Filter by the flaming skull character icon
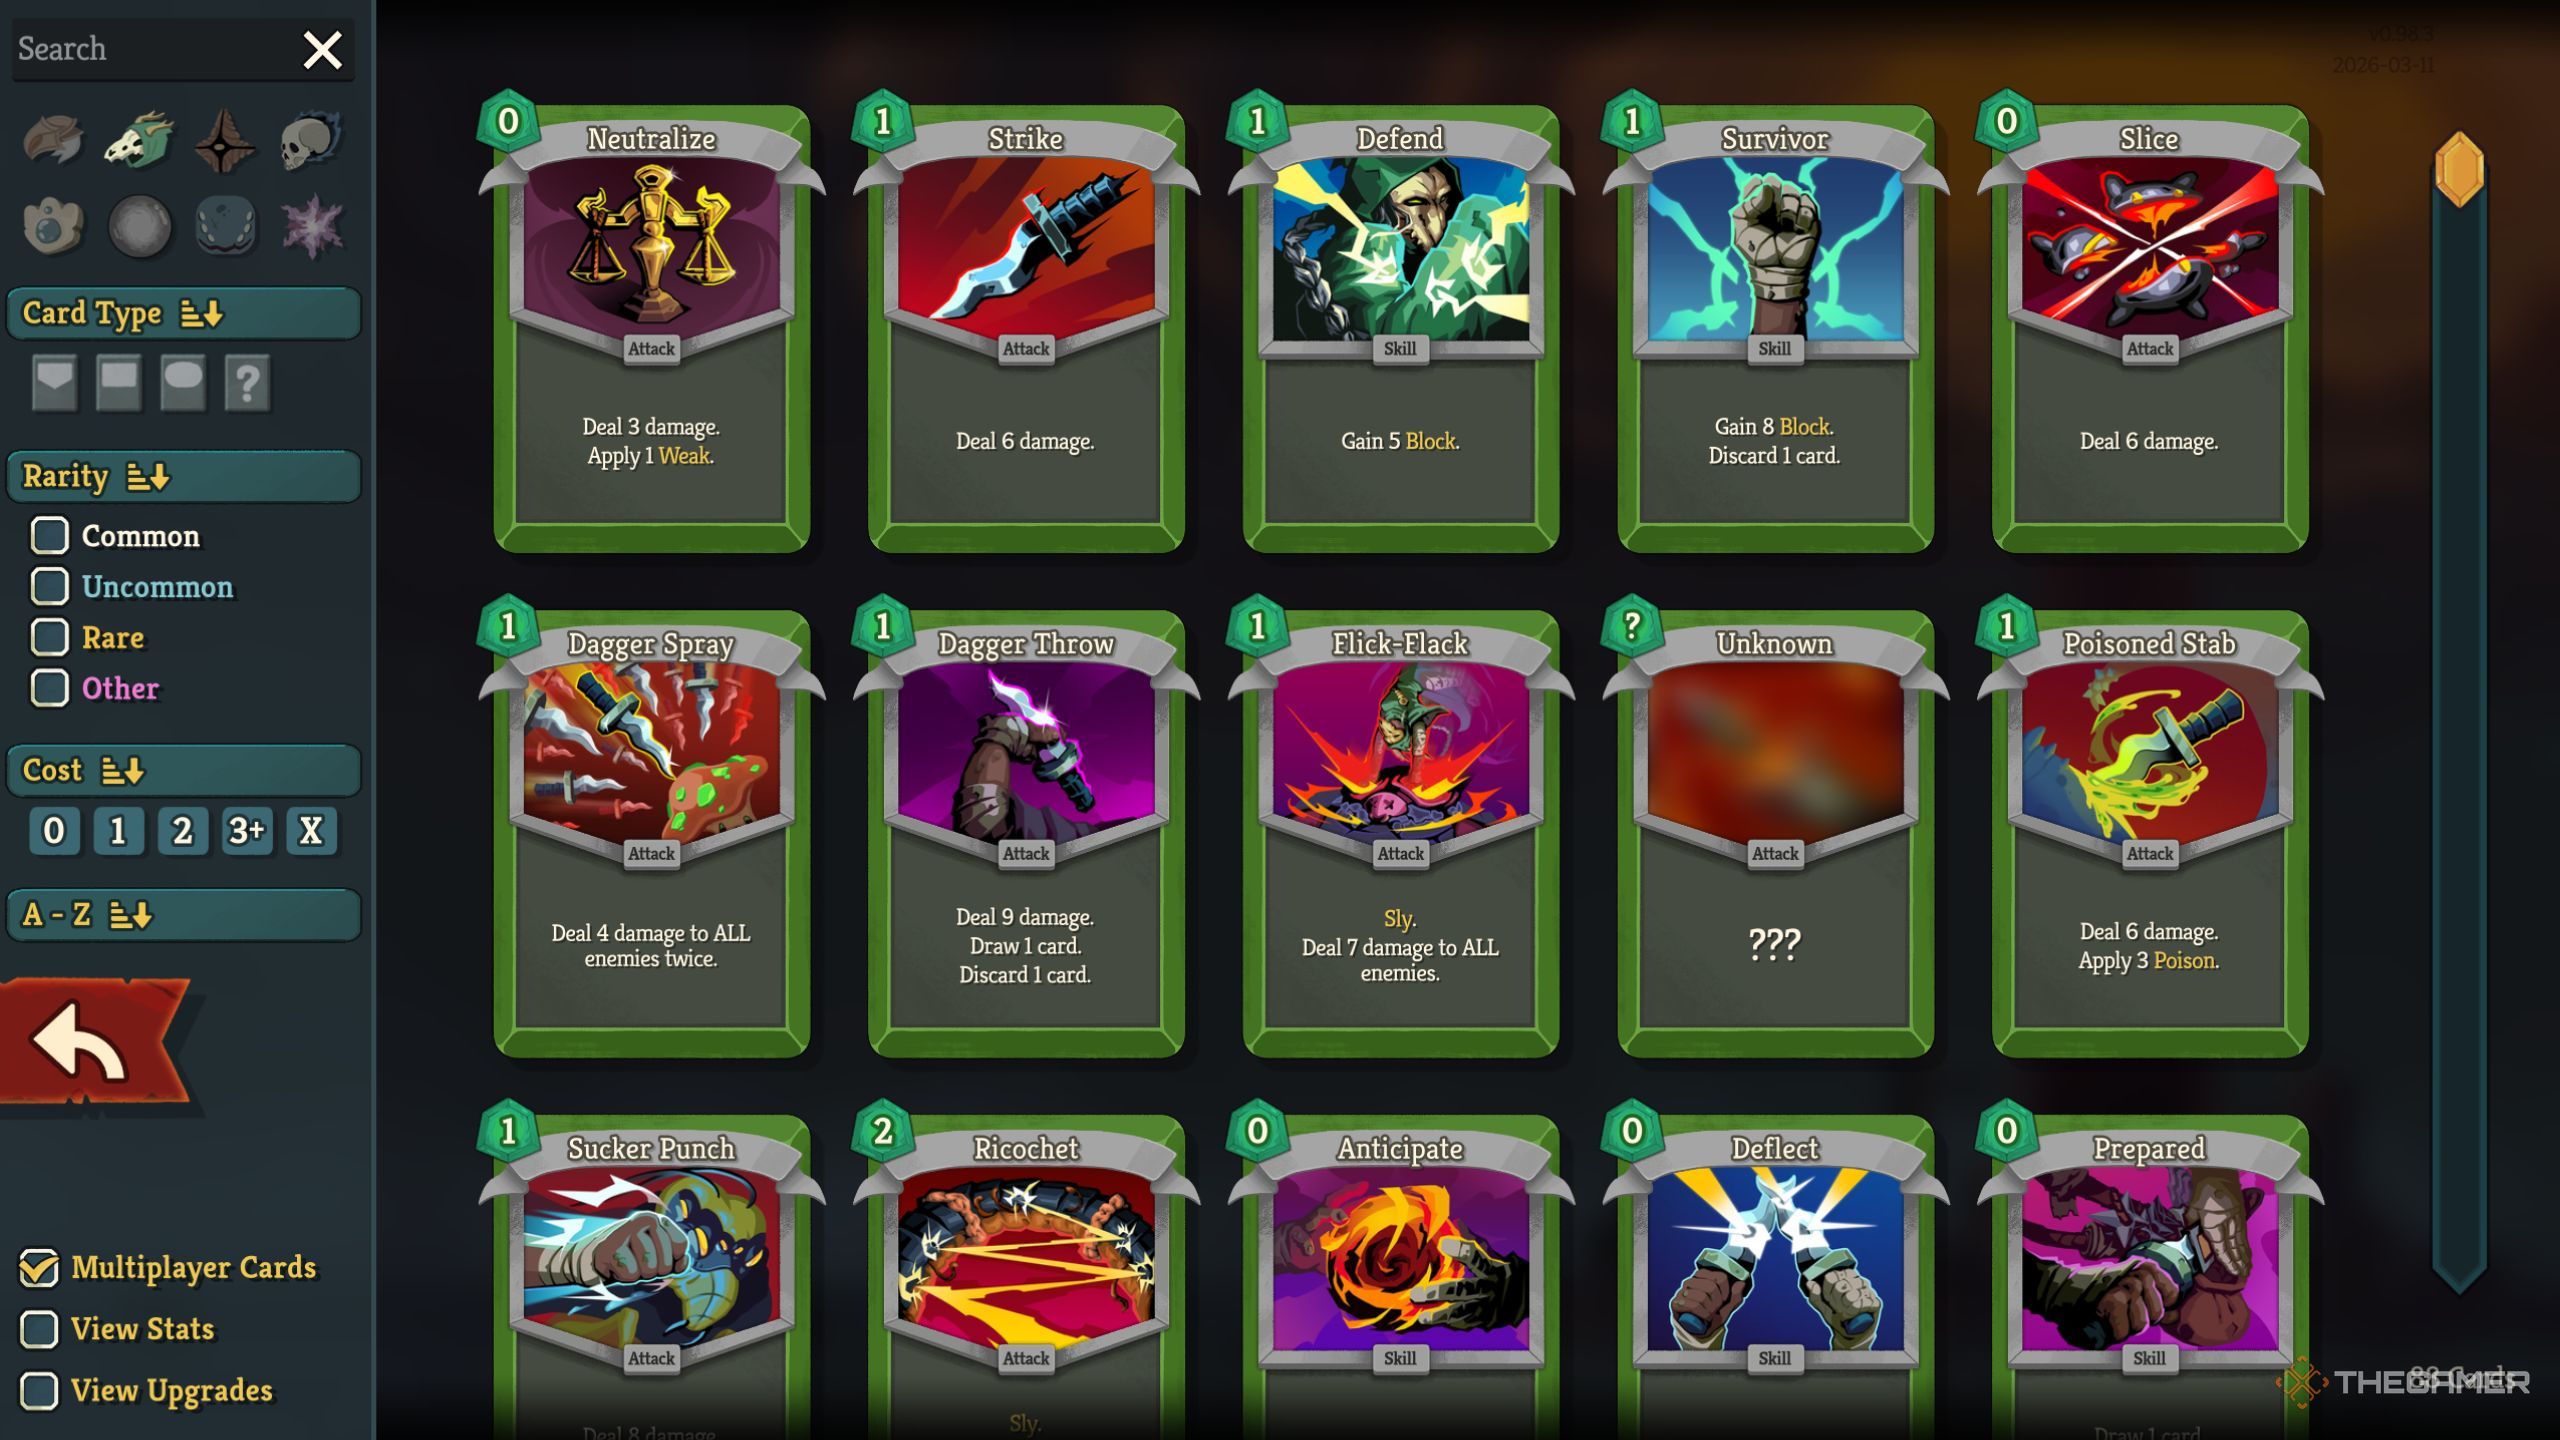Screen dimensions: 2560x1440 310,140
